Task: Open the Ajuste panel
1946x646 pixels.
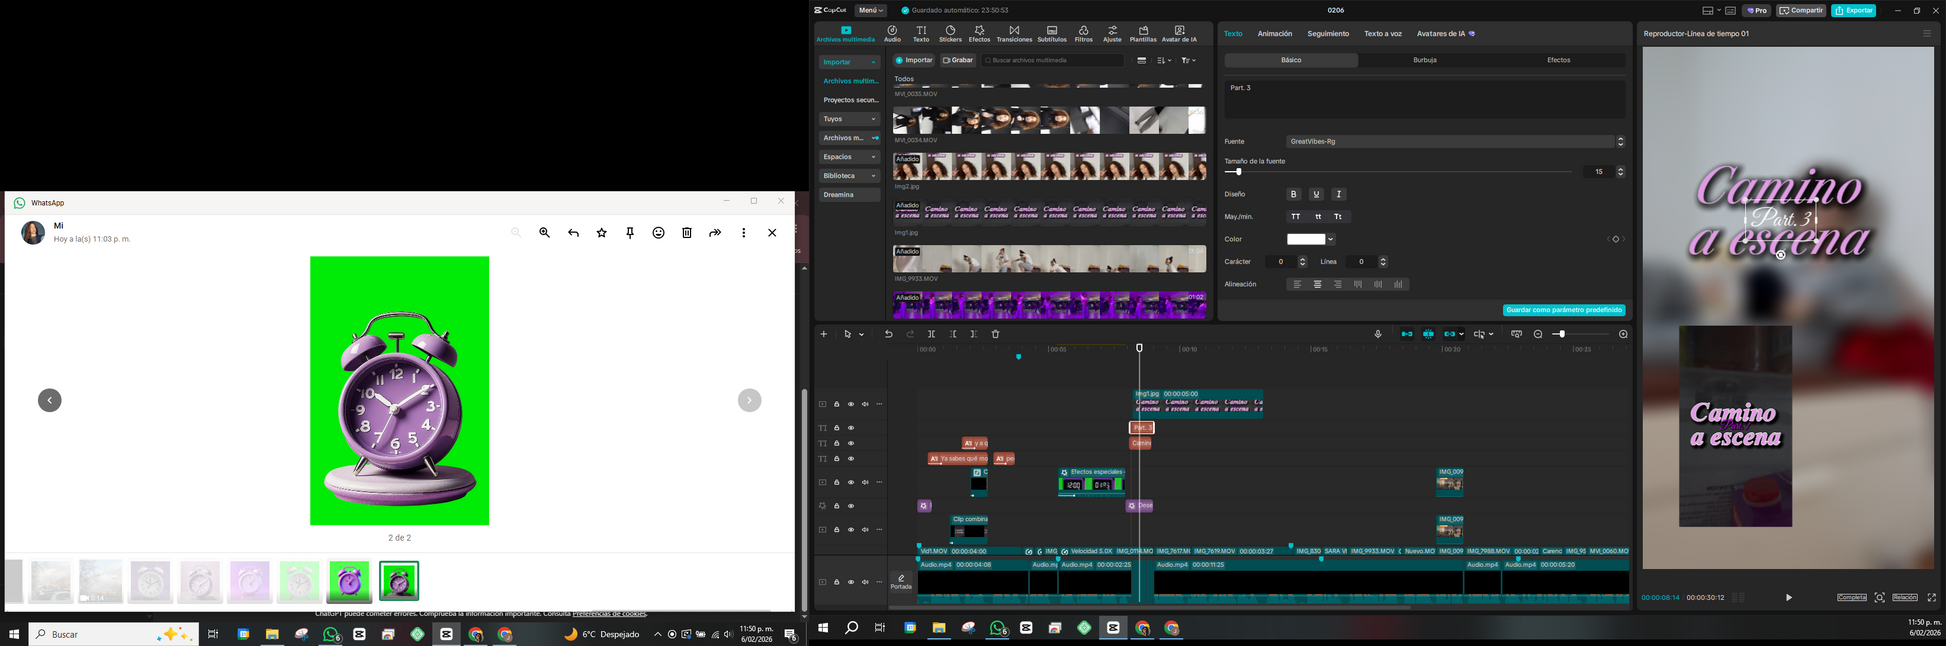Action: coord(1112,34)
